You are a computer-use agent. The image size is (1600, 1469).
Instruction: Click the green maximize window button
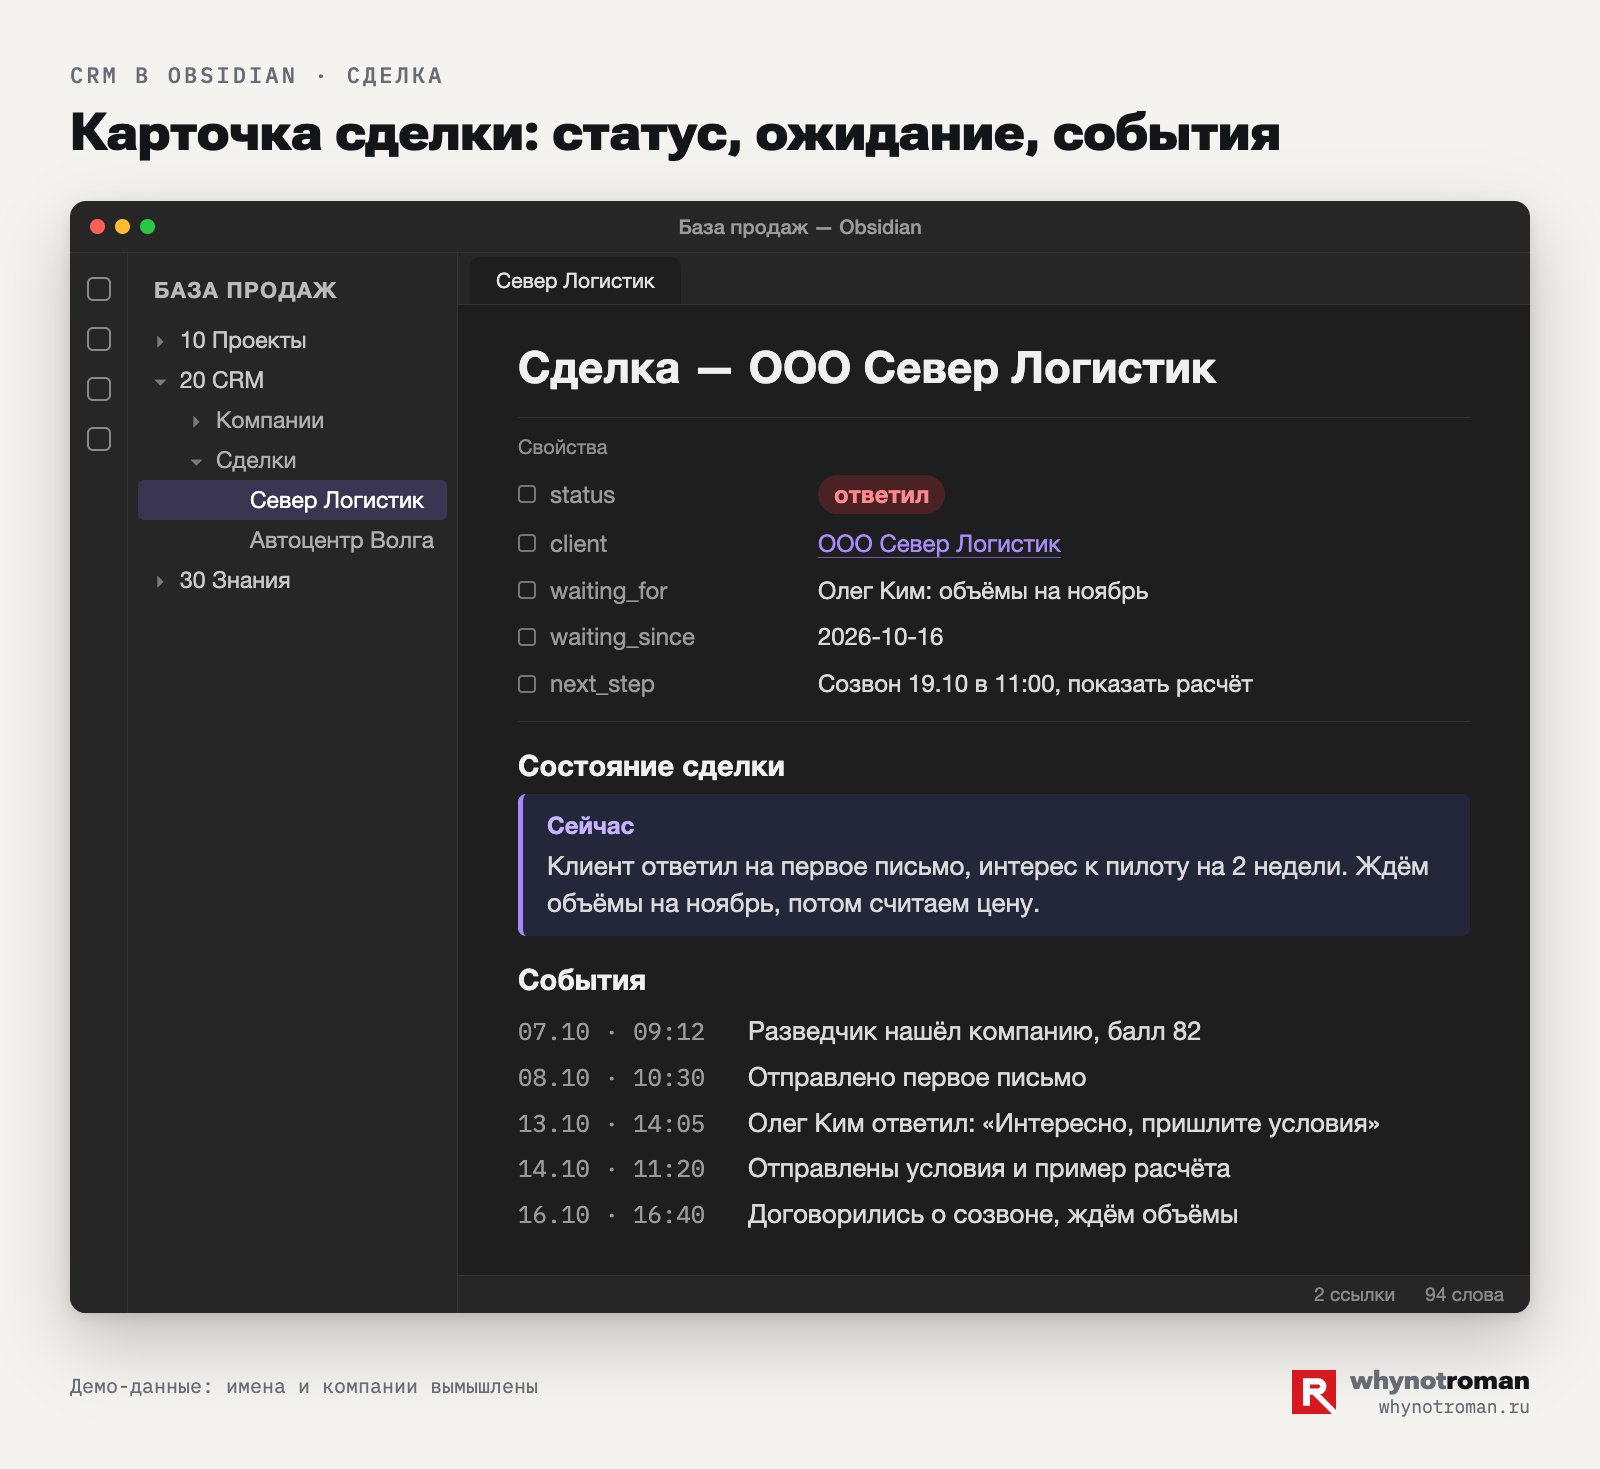(148, 227)
